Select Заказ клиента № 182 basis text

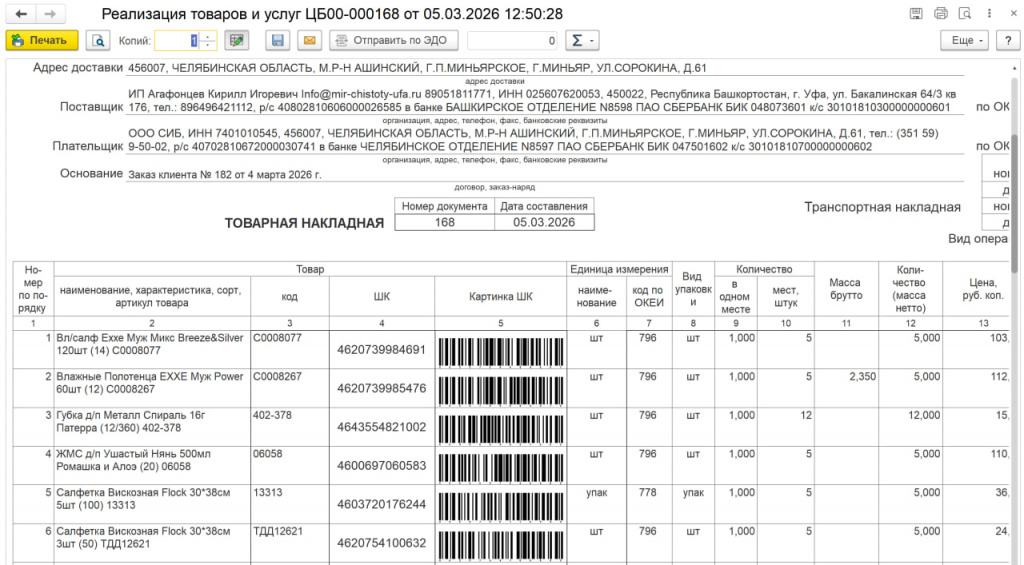pyautogui.click(x=225, y=175)
